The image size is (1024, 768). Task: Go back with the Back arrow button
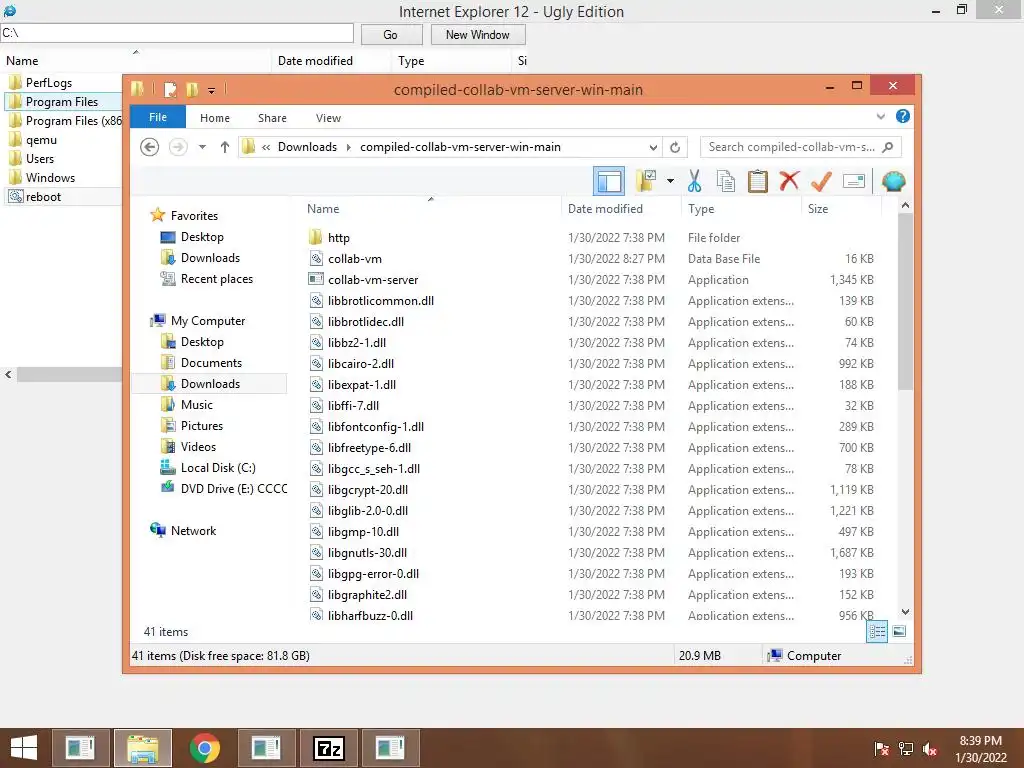[x=150, y=147]
